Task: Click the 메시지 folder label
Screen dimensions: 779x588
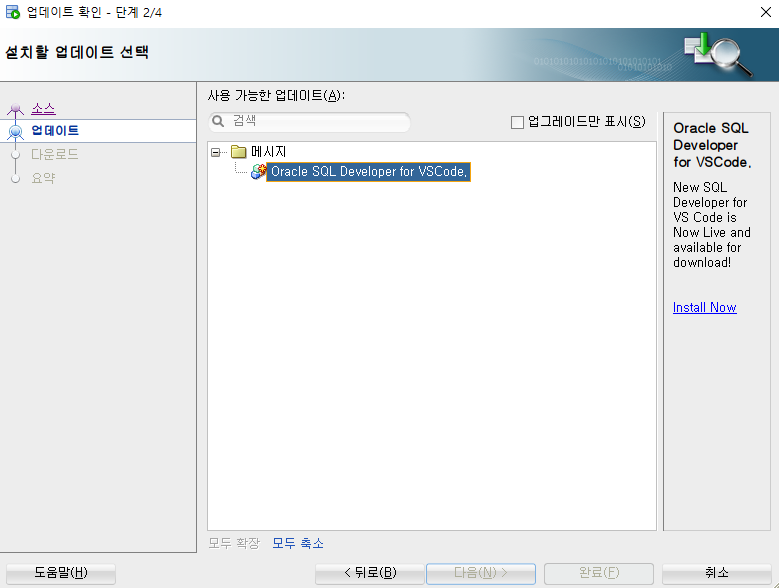Action: point(268,151)
